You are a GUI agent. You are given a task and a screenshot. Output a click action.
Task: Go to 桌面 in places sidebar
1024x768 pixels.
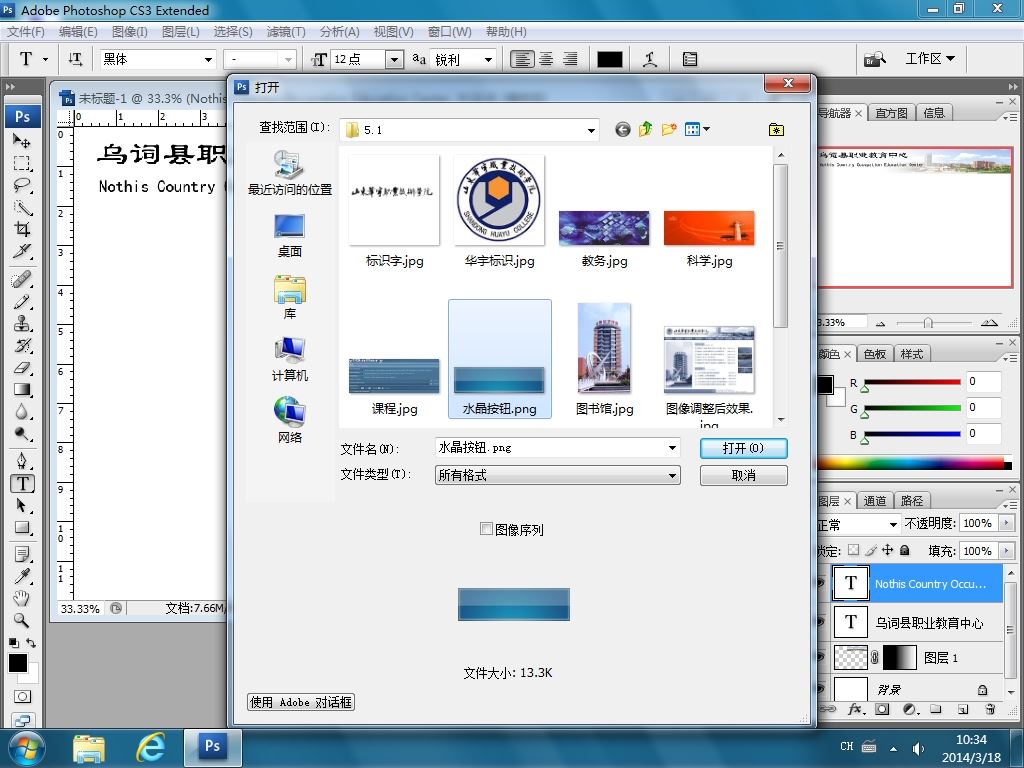tap(289, 236)
